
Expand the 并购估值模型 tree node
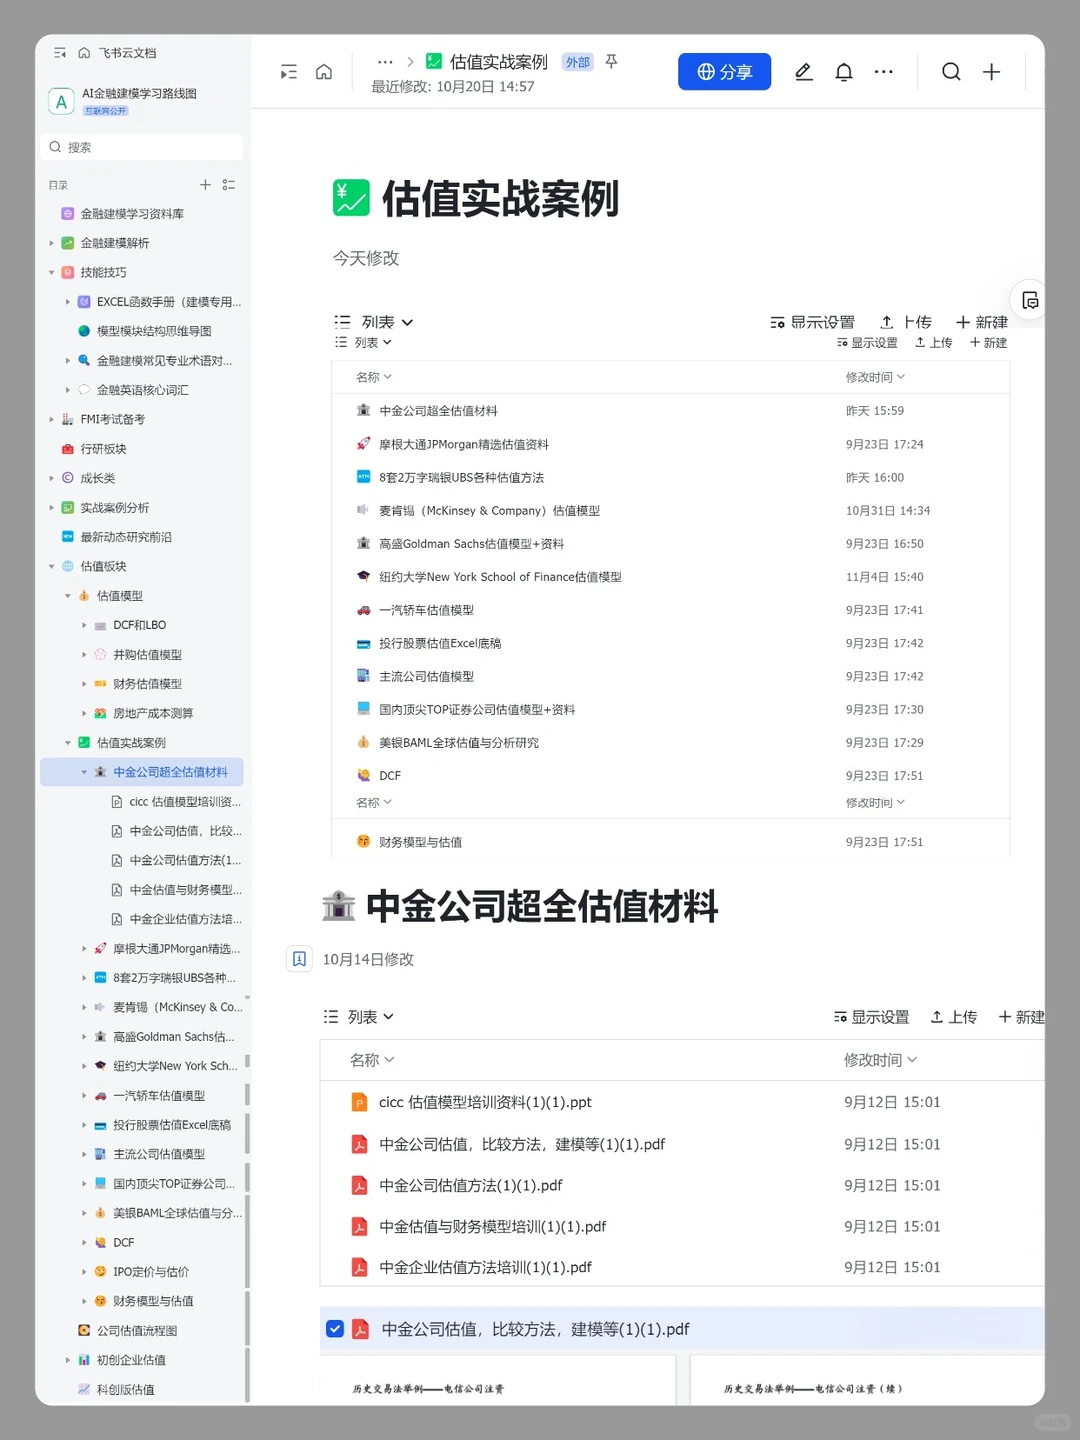tap(84, 655)
